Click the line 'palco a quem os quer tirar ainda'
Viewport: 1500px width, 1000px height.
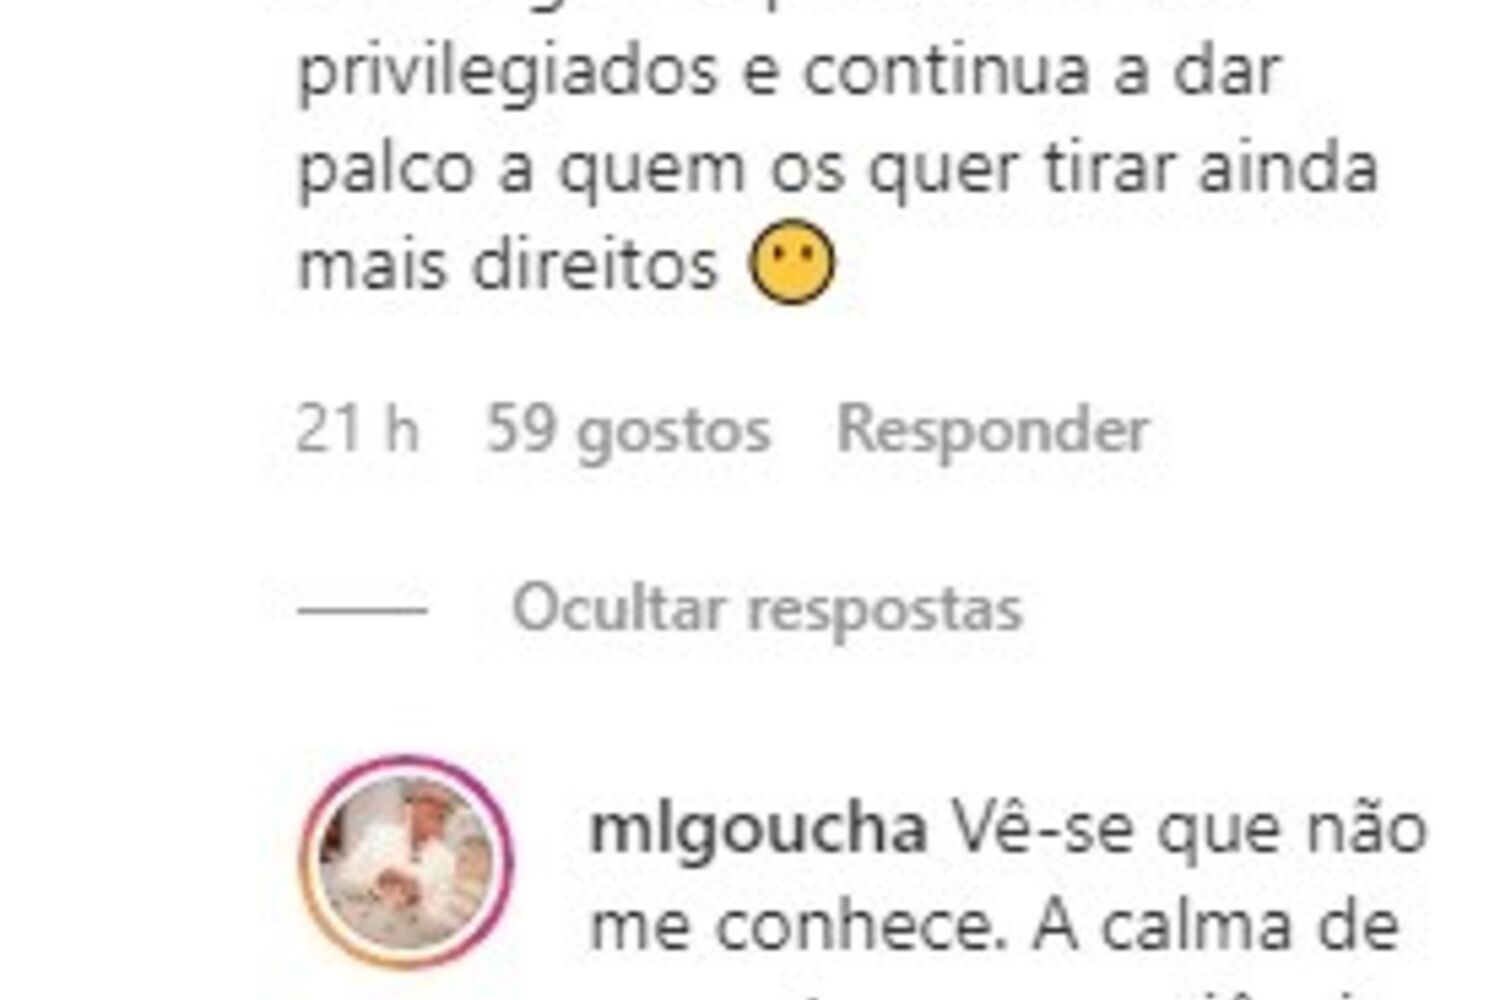(838, 168)
